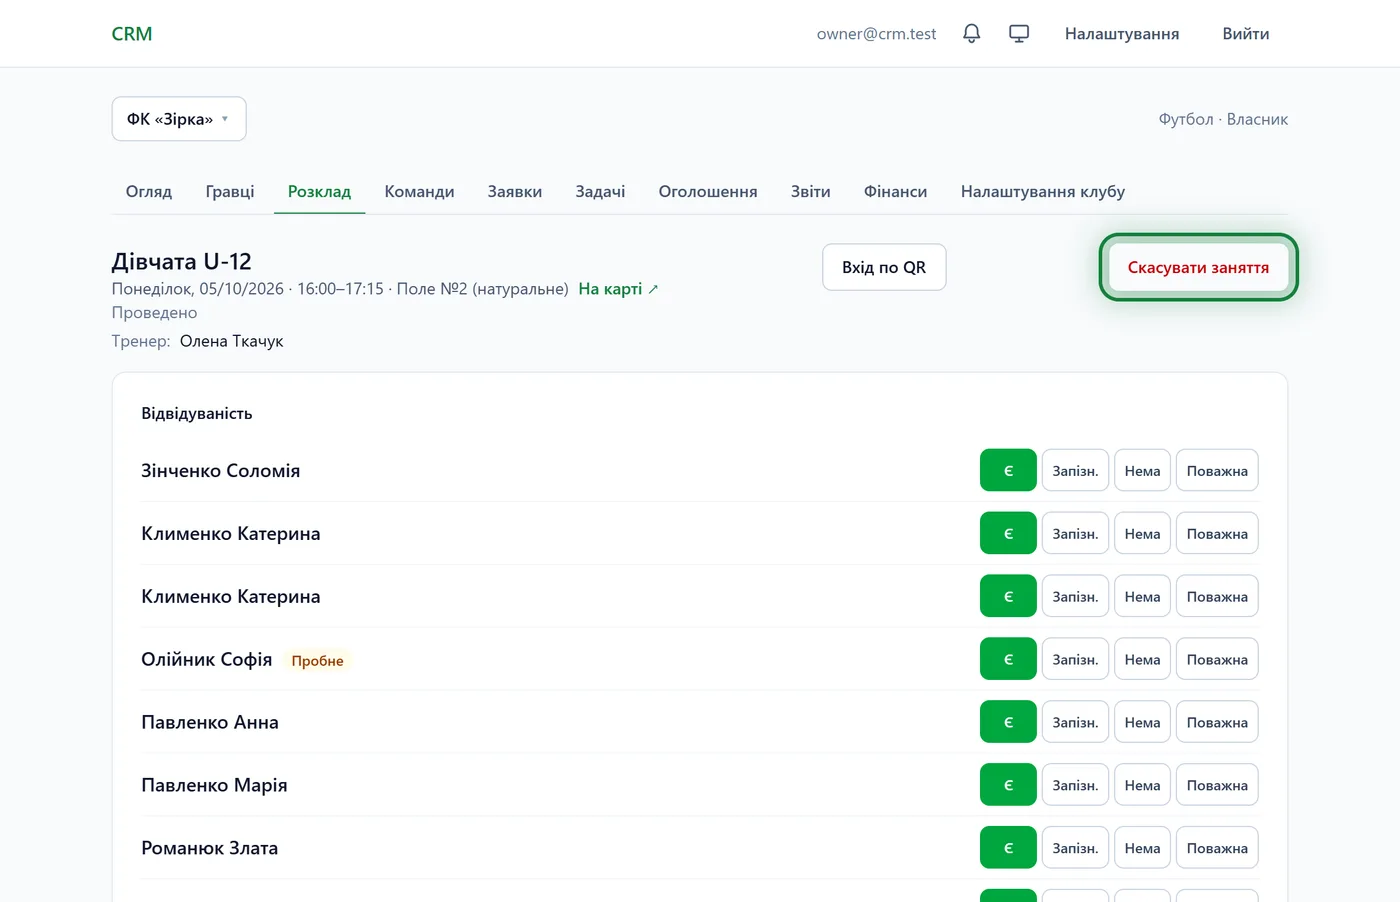The height and width of the screenshot is (902, 1400).
Task: Open the На карті map link
Action: tap(618, 289)
